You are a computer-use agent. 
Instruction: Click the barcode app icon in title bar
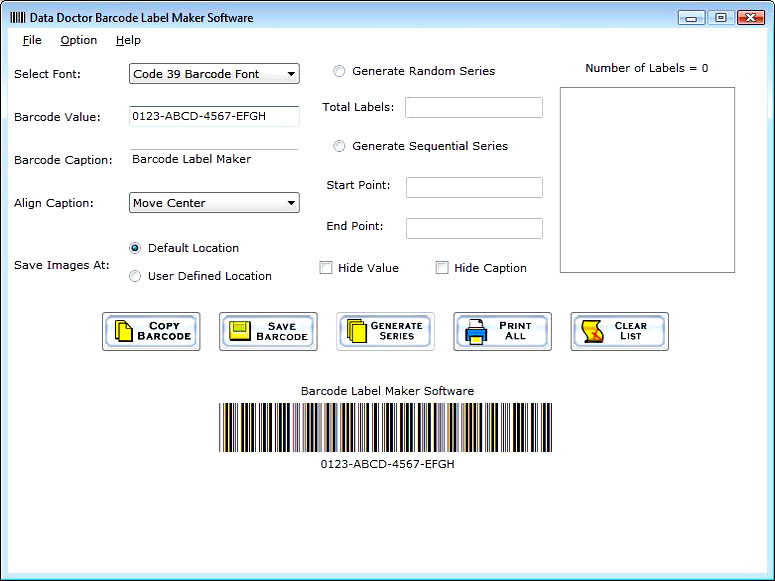(17, 18)
